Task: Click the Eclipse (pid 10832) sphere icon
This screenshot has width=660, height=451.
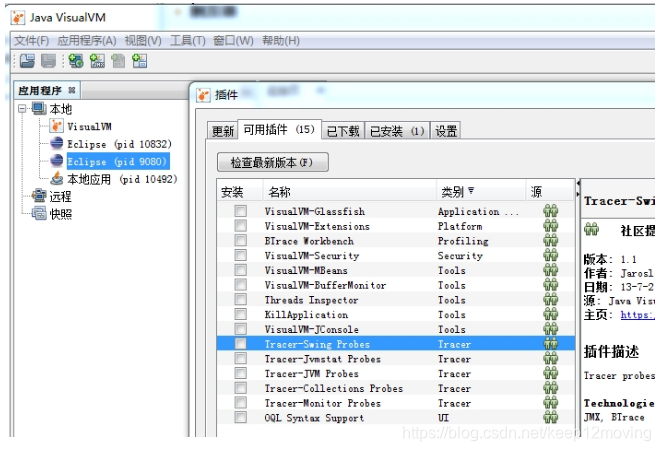Action: 56,144
